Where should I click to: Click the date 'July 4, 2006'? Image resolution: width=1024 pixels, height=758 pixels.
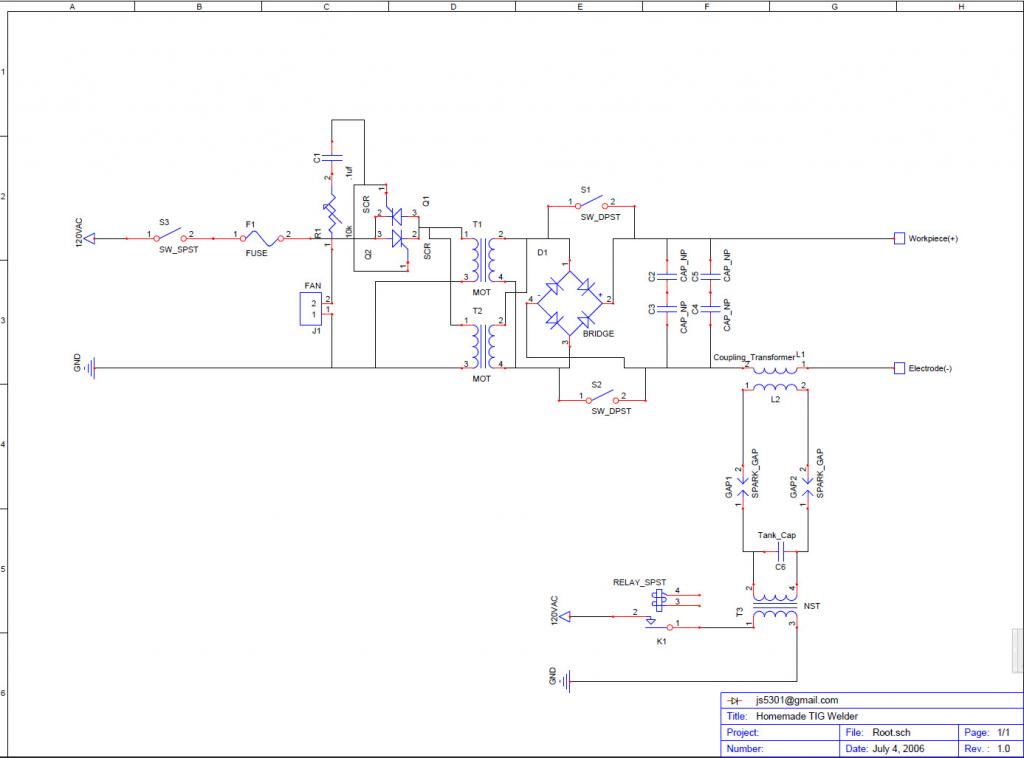point(898,749)
